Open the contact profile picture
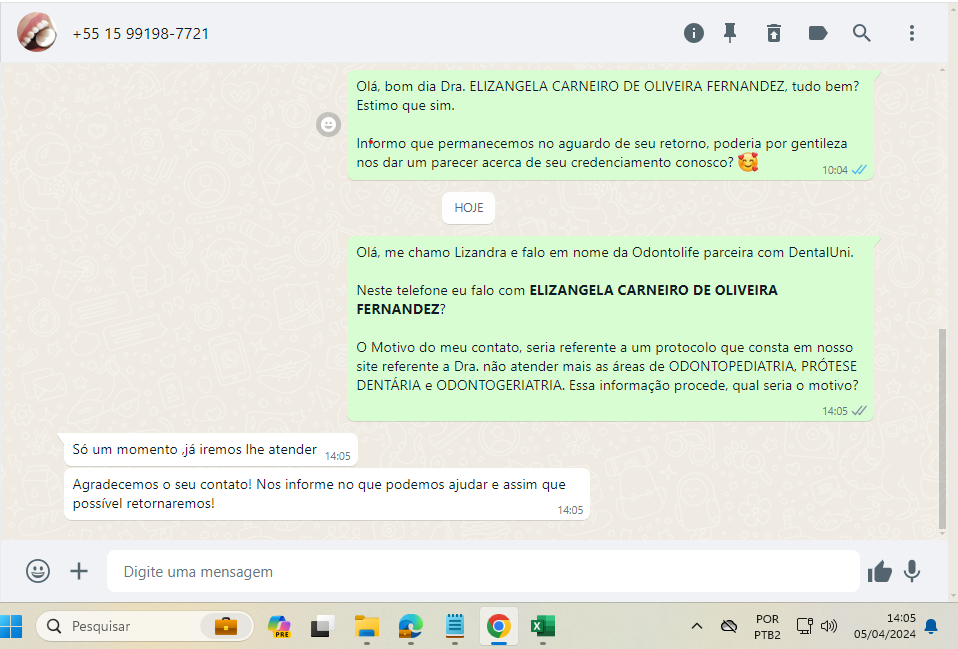 [37, 32]
